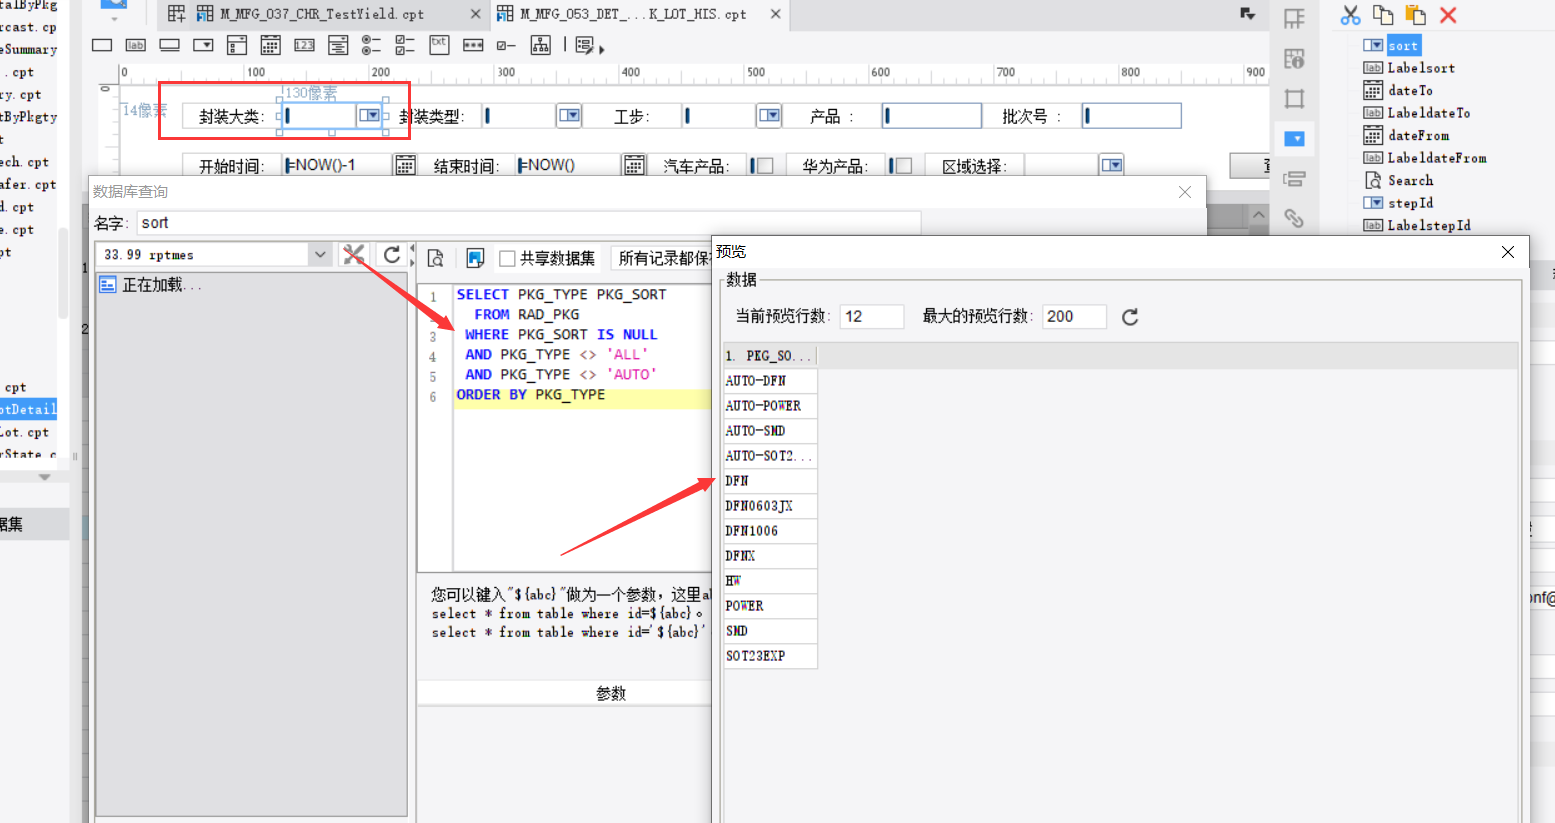Open the tab list overflow arrow

coord(1248,14)
